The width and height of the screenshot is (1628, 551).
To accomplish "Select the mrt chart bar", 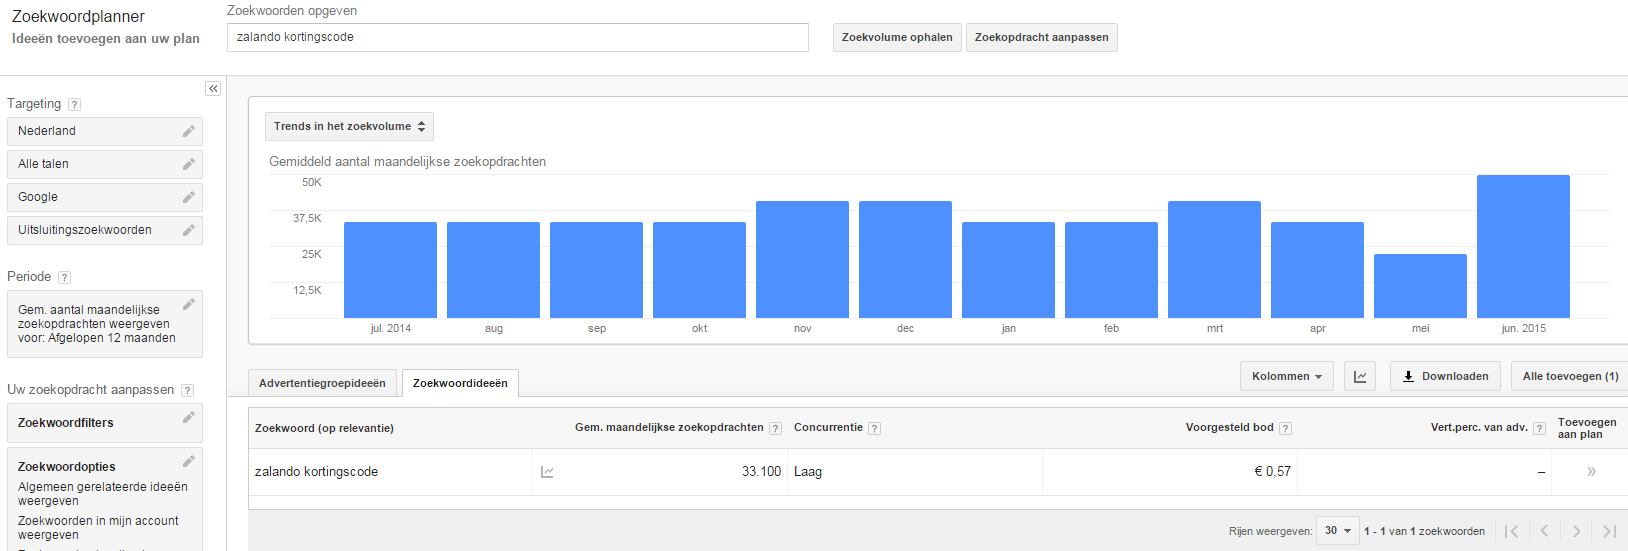I will [x=1214, y=259].
